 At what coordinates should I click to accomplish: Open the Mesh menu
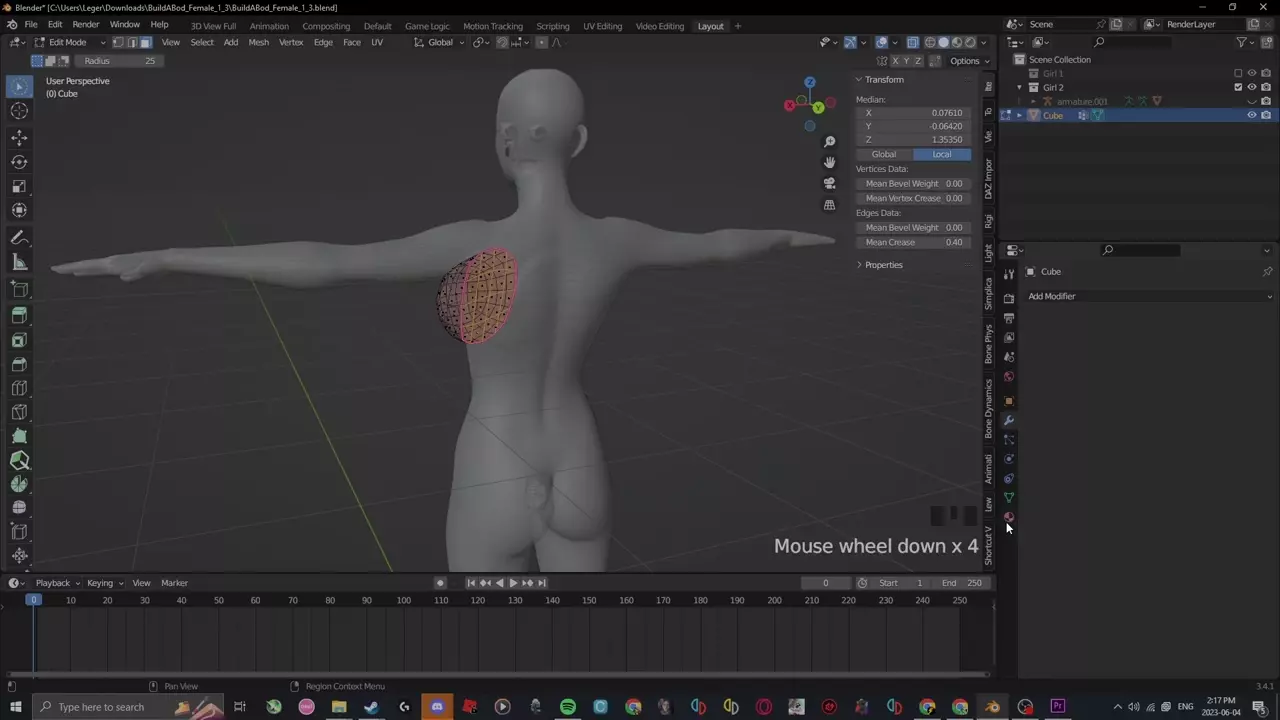[258, 42]
